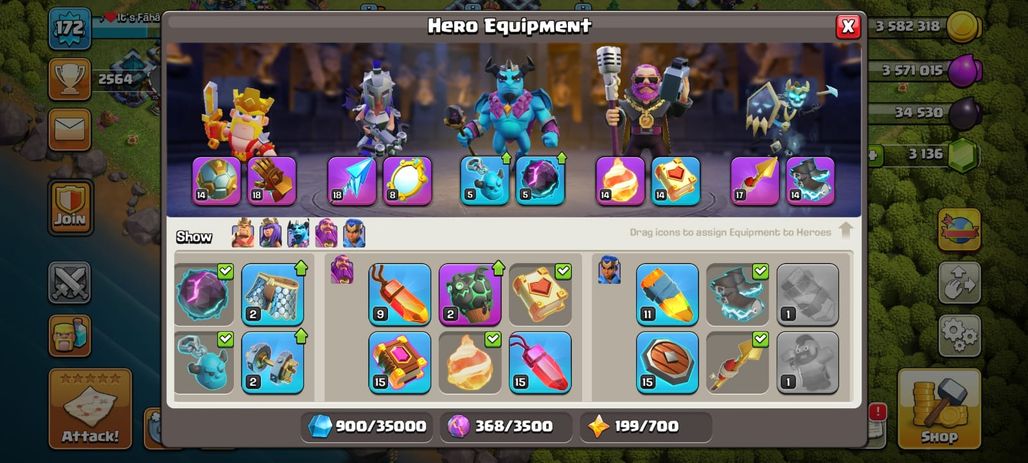Open the Shop

coord(939,409)
